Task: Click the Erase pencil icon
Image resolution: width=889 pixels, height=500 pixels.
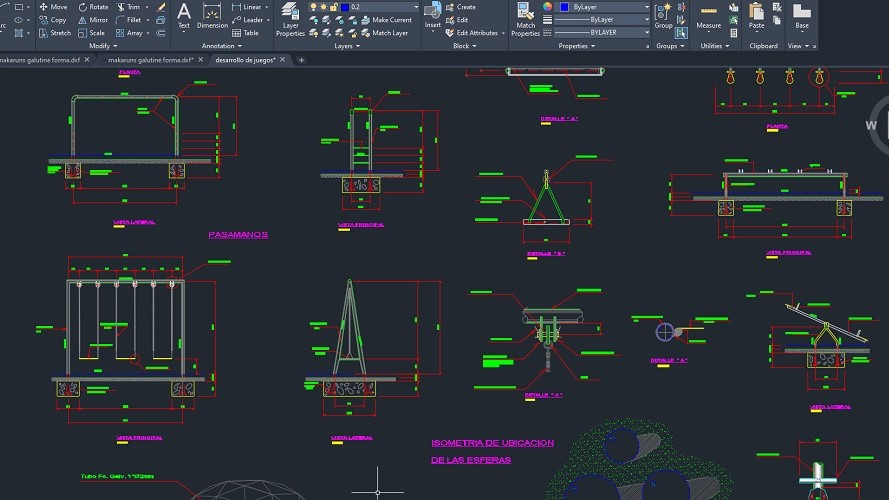Action: 161,7
